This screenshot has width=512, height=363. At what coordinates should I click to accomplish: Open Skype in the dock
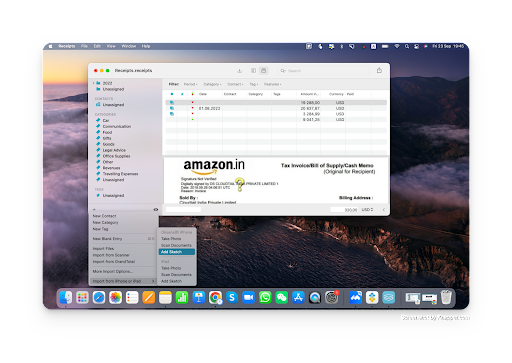232,297
